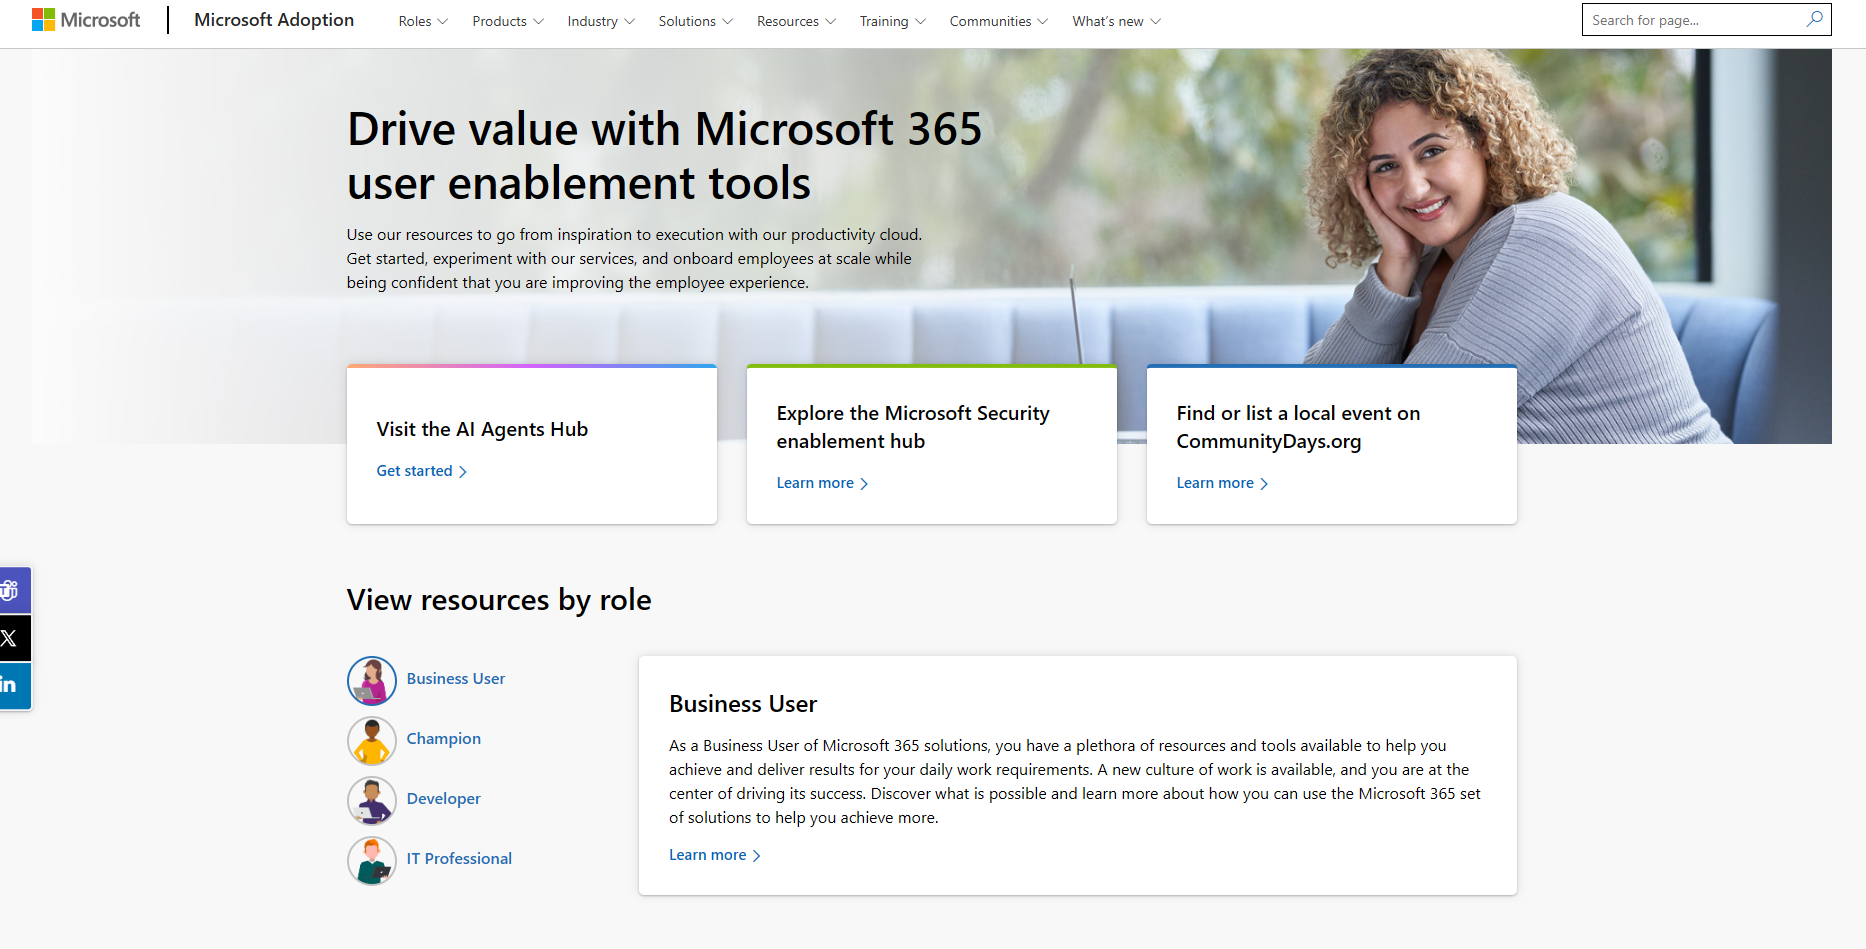This screenshot has width=1866, height=949.
Task: Switch to the Champion role label
Action: click(444, 739)
